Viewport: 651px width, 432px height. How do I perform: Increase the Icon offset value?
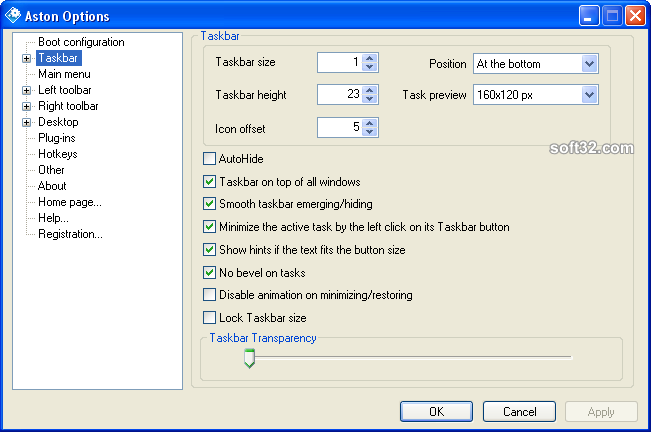click(x=370, y=123)
